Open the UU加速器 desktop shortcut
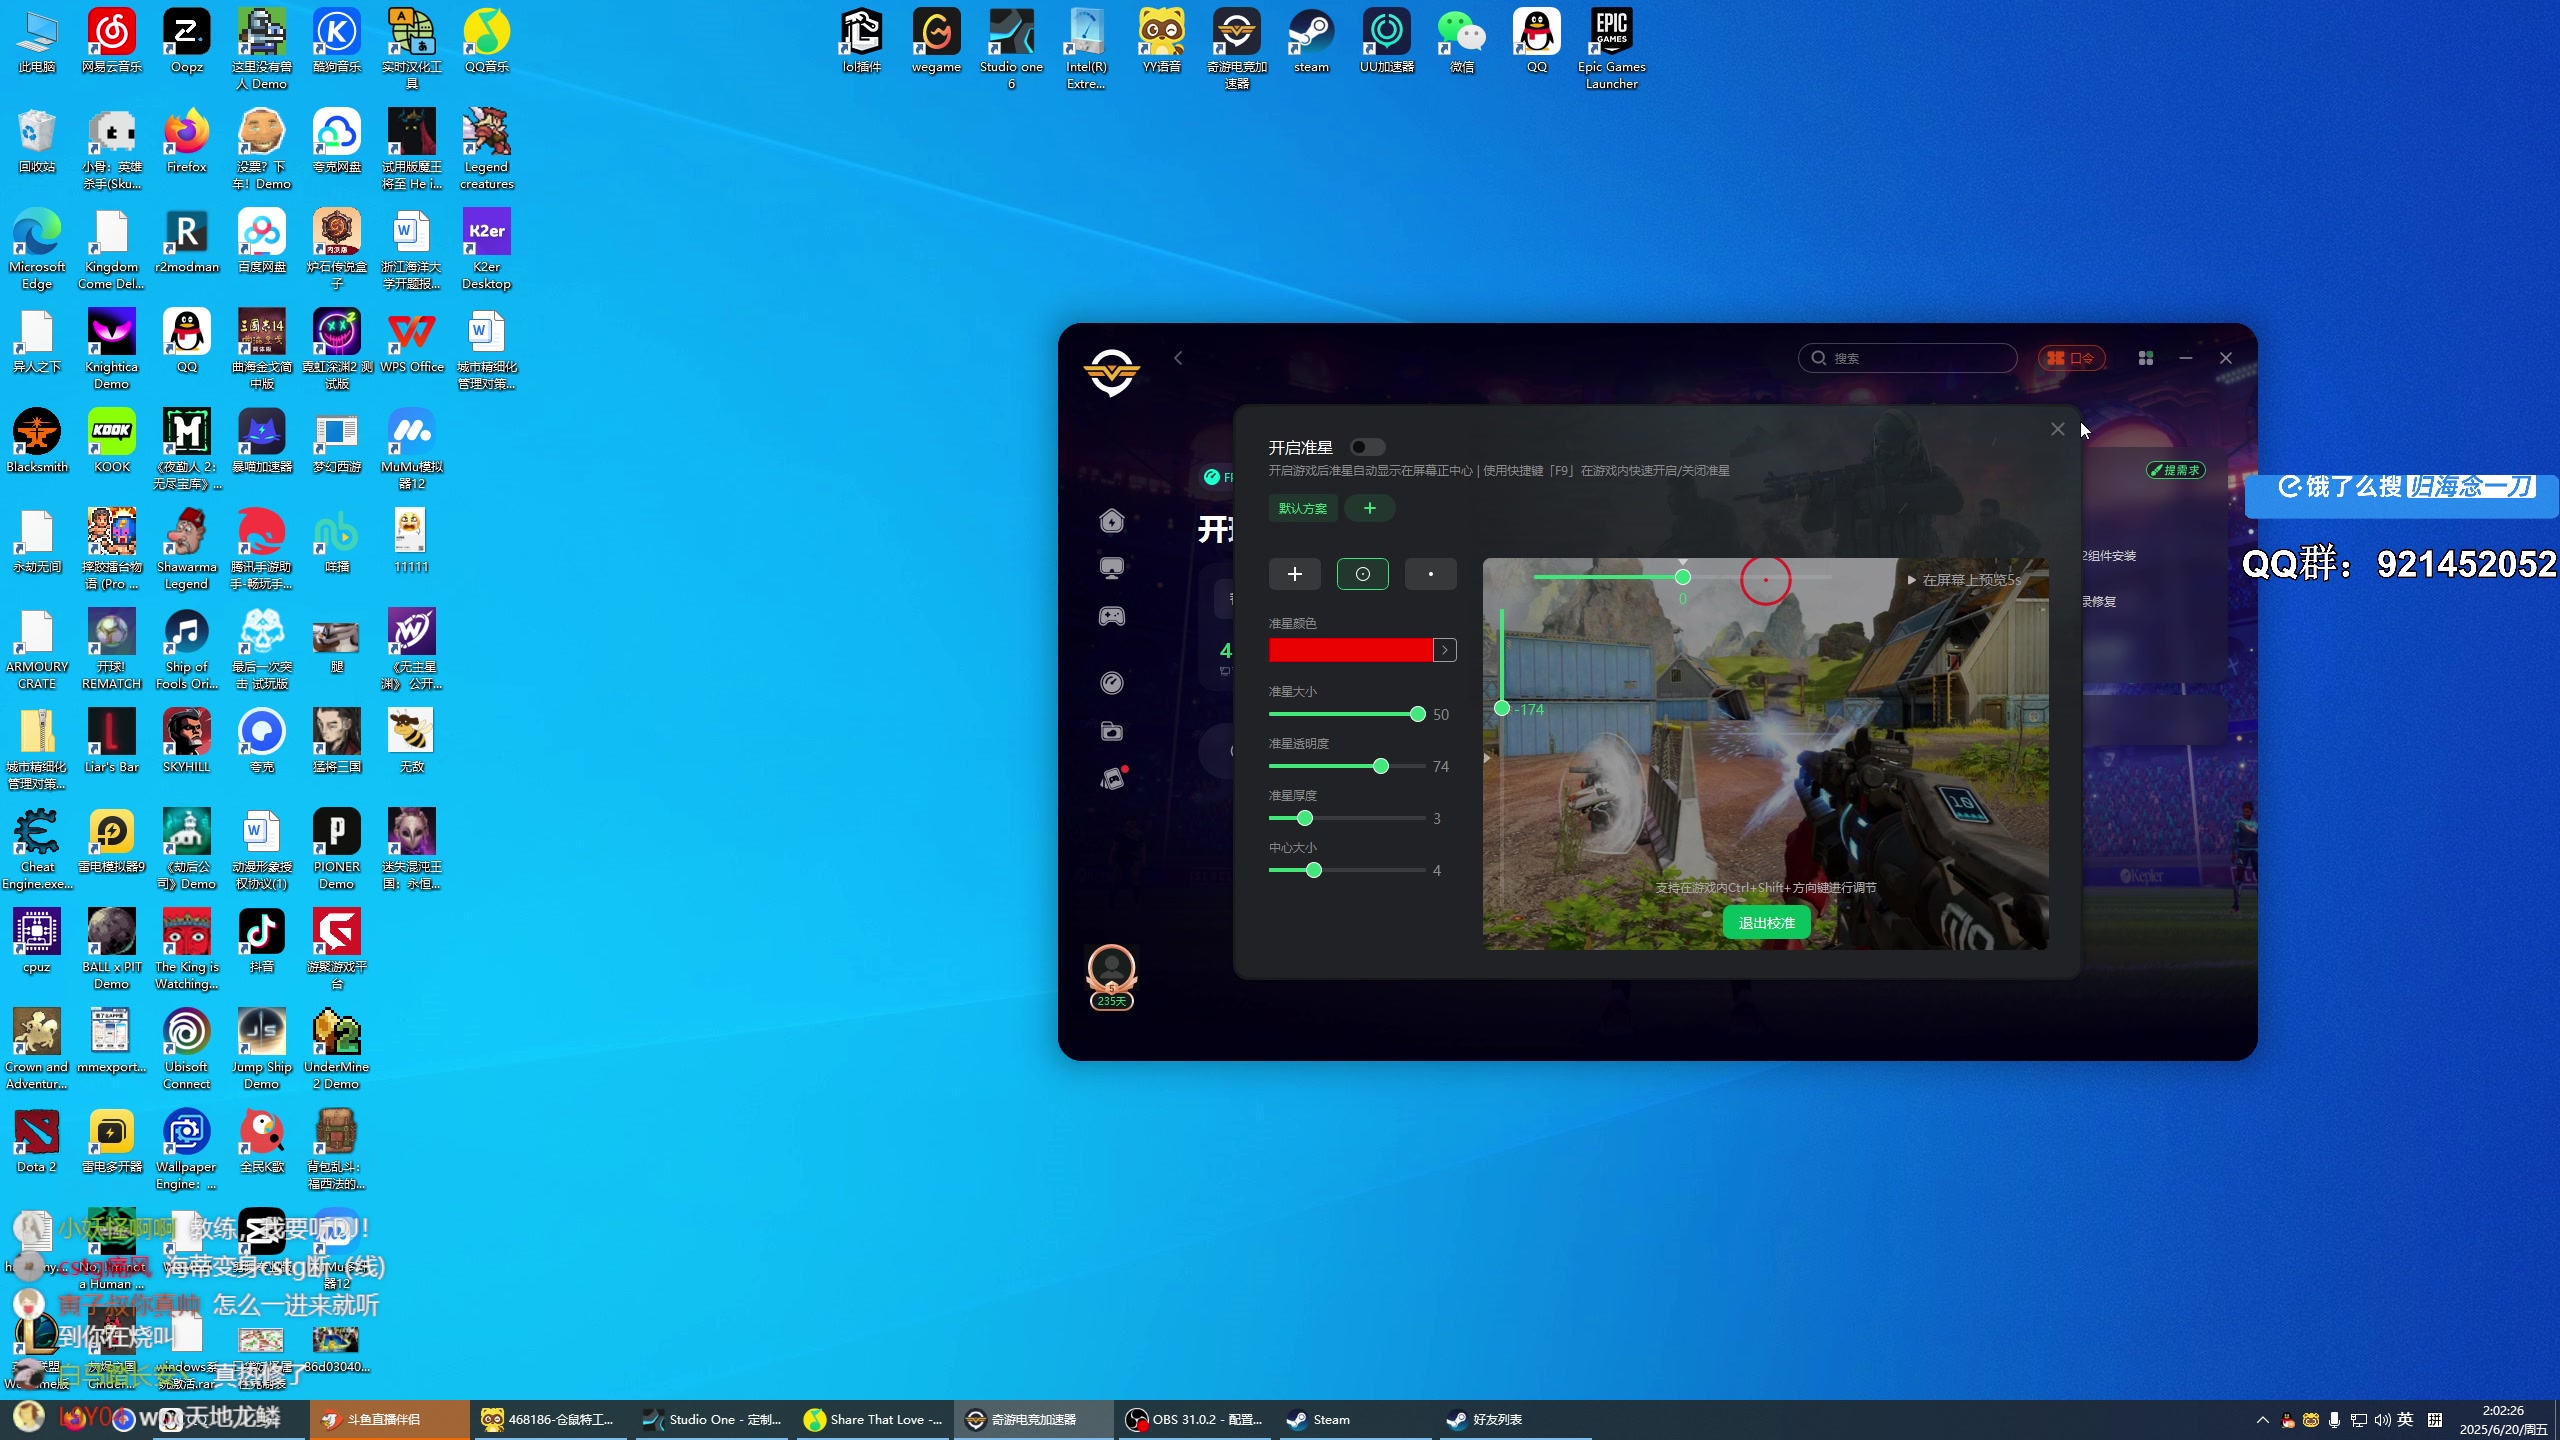The height and width of the screenshot is (1440, 2560). tap(1386, 42)
